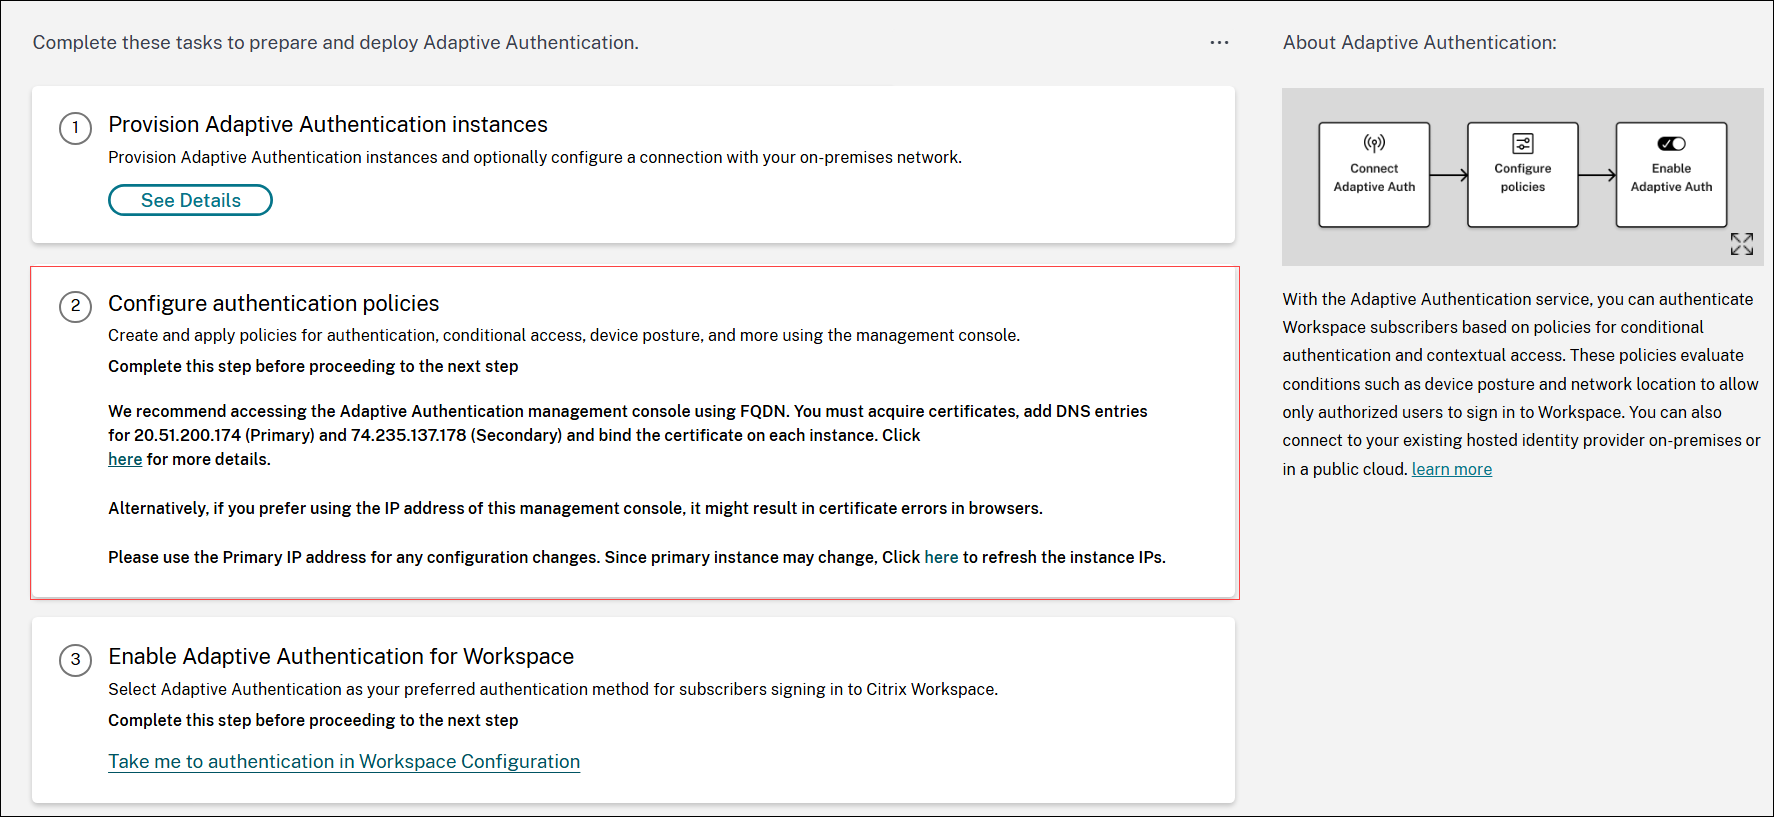Click the Enable Adaptive Authentication for Workspace heading

point(341,656)
